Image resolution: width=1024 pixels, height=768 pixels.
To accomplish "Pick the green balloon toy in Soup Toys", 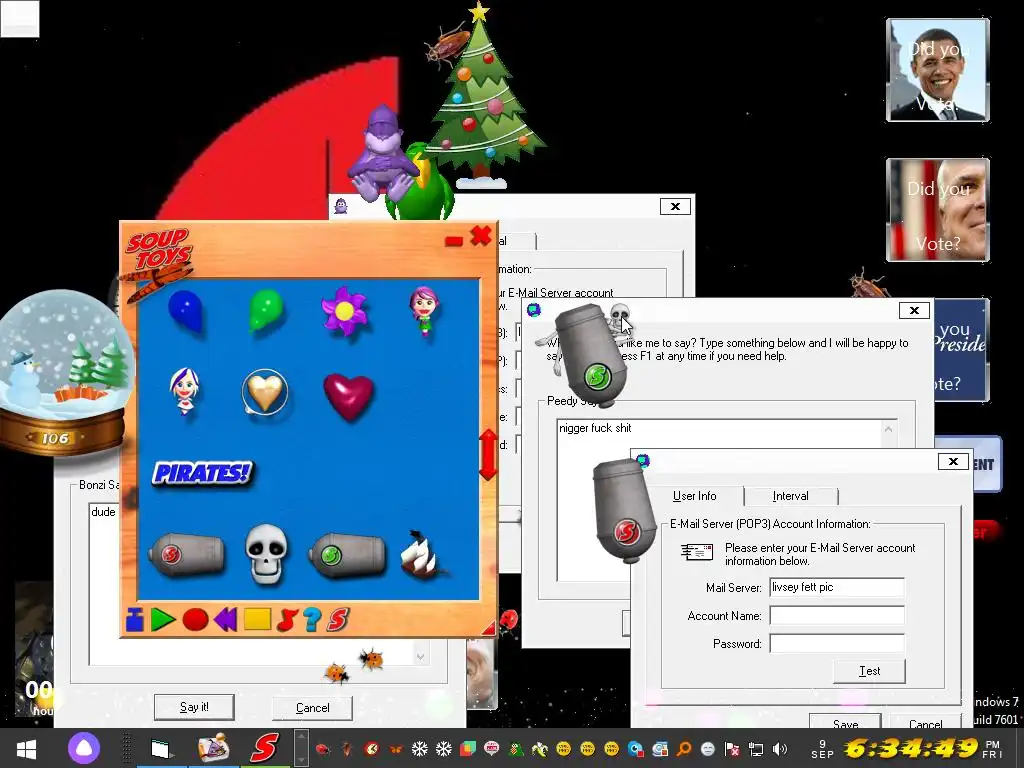I will click(x=266, y=310).
